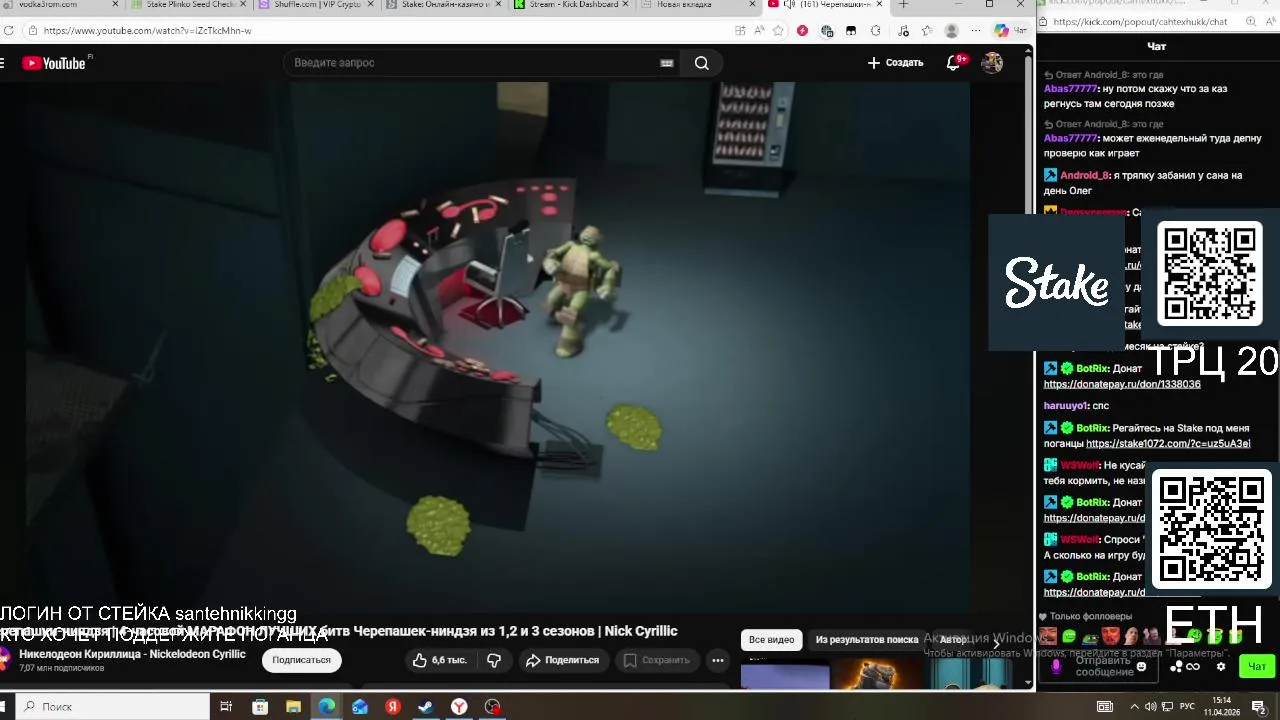Open stake1072.com referral link in chat
The height and width of the screenshot is (720, 1280).
(1168, 443)
